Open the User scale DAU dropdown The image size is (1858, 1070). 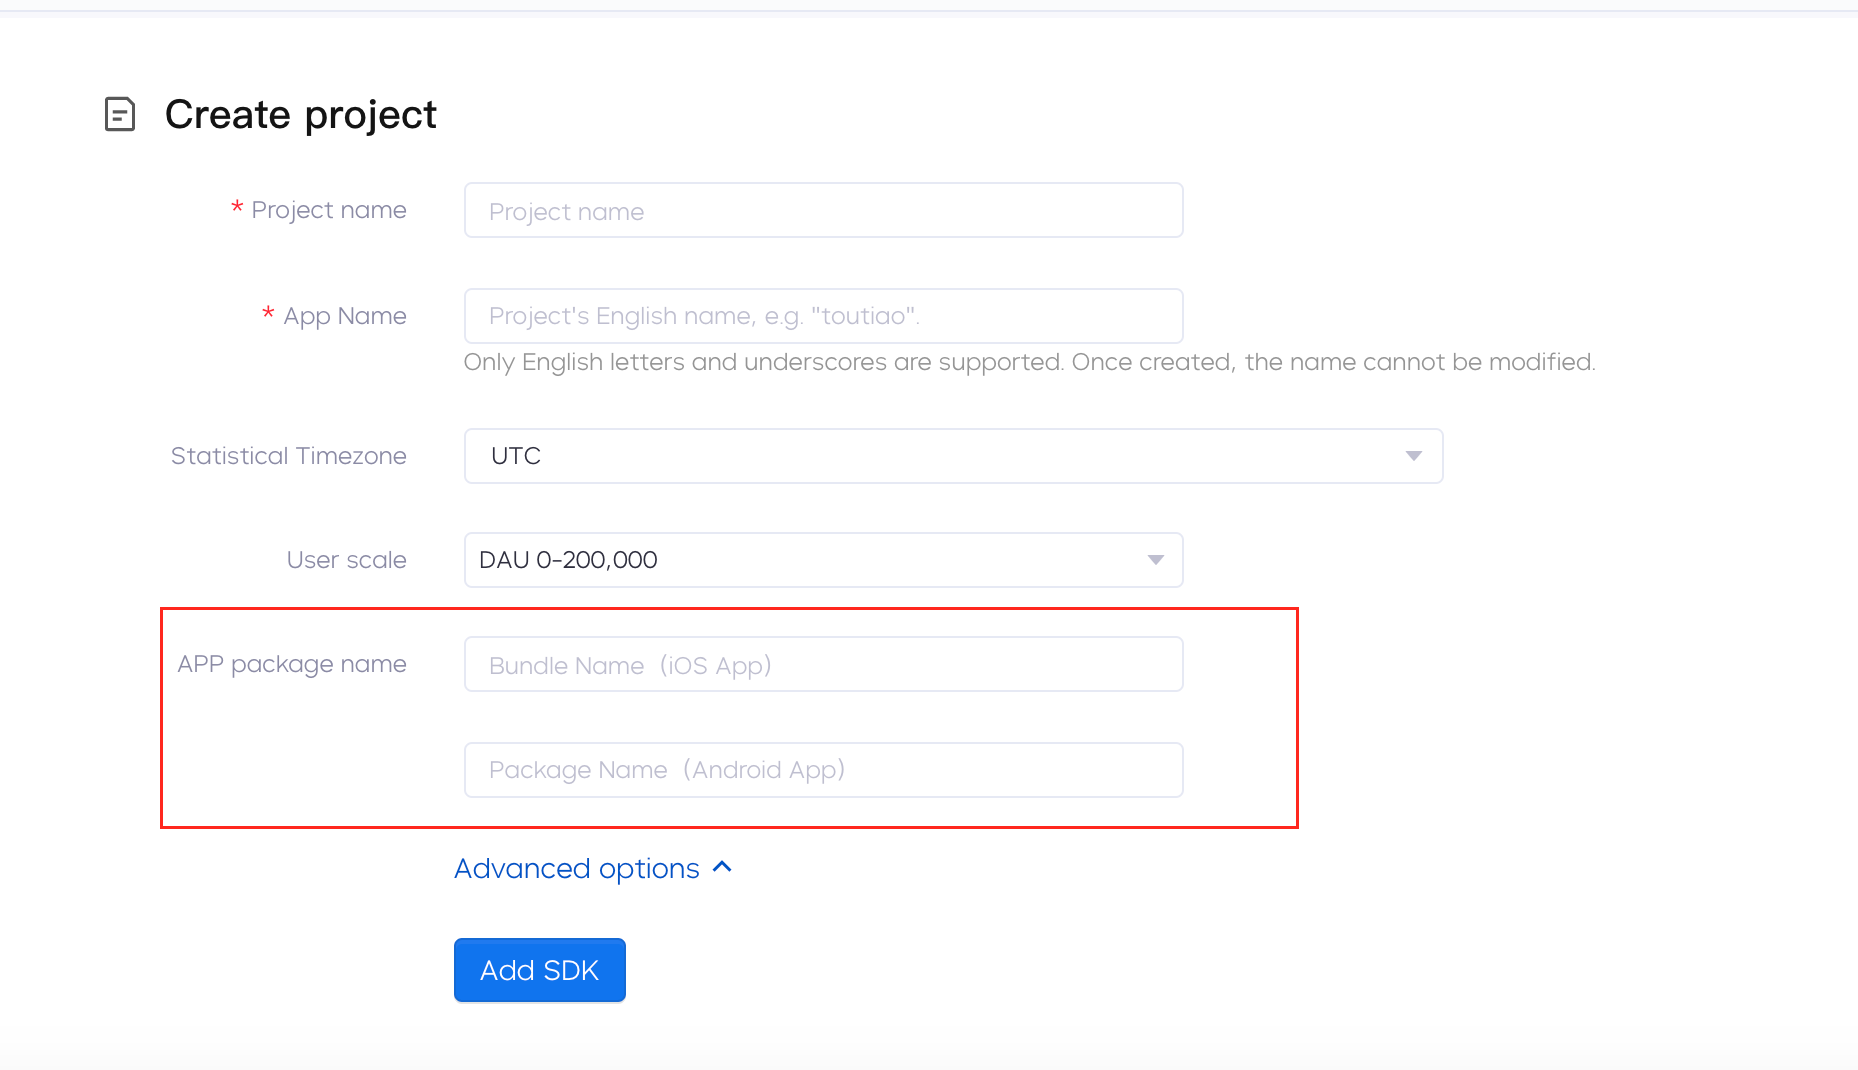823,560
